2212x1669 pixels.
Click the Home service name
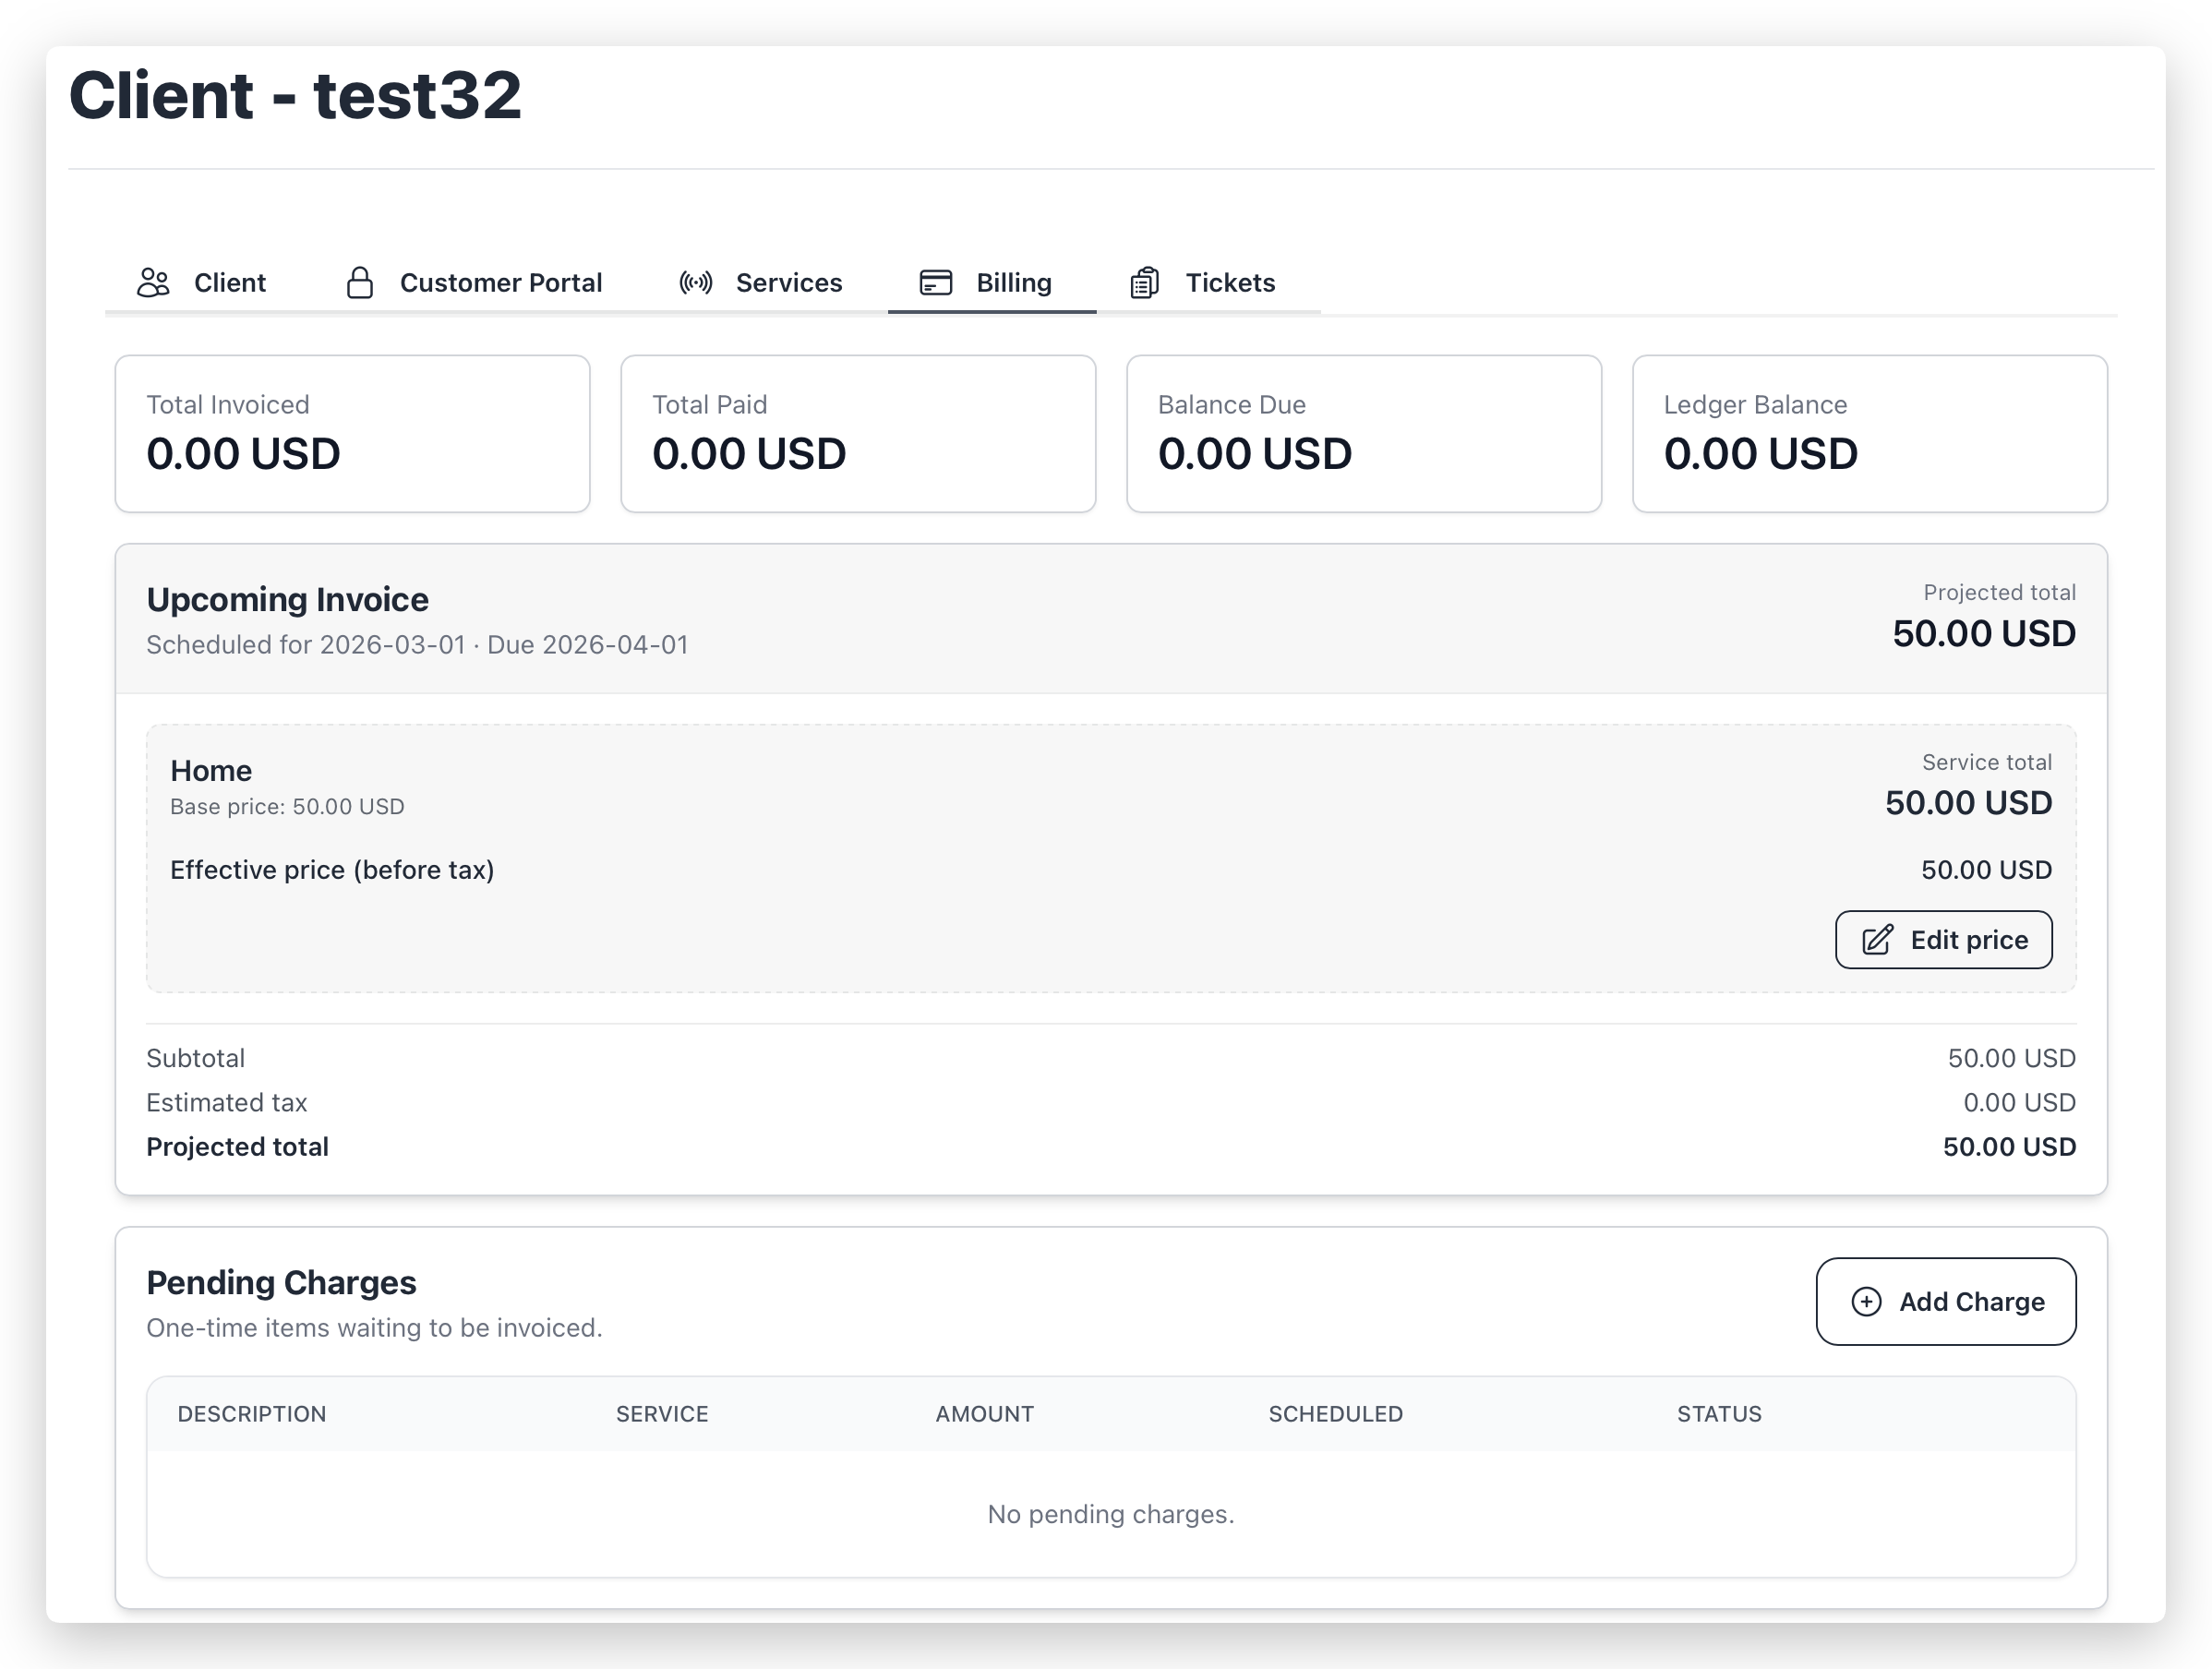pos(211,770)
